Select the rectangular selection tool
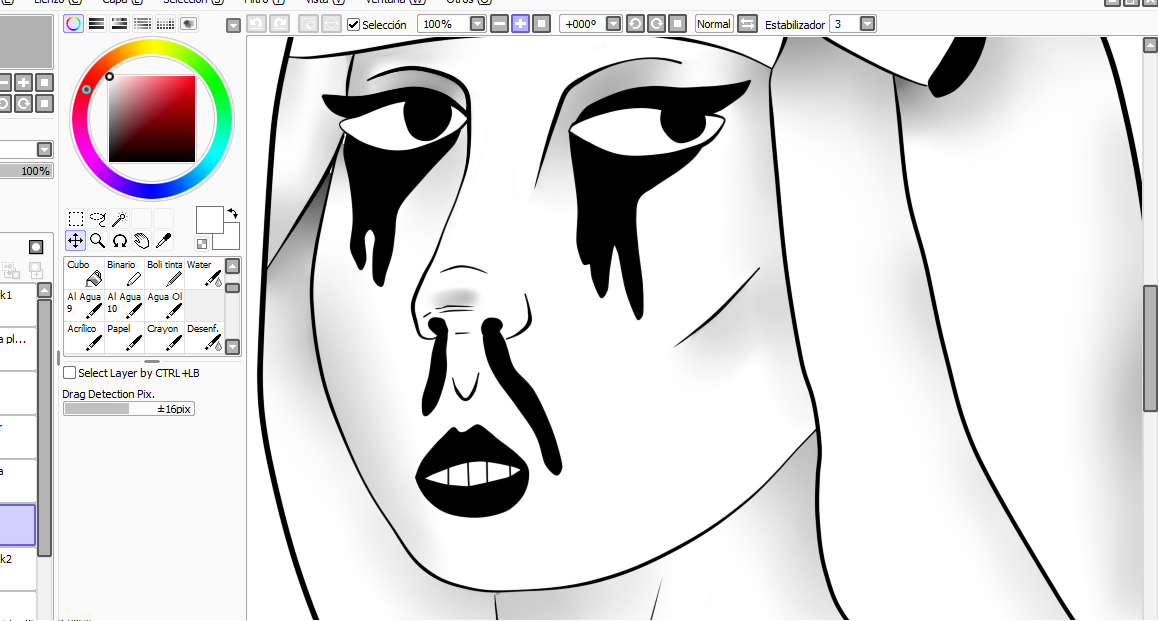This screenshot has width=1158, height=621. pos(75,219)
